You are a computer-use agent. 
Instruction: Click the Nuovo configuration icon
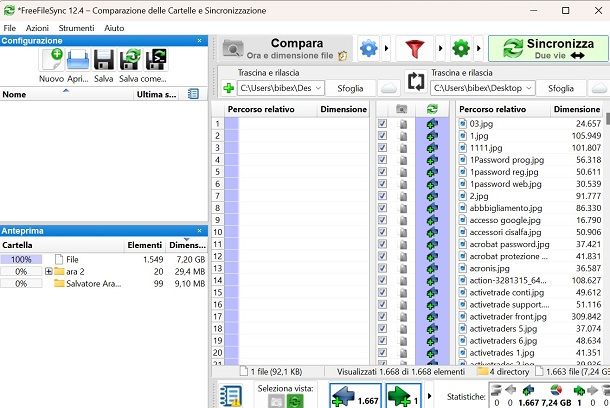tap(52, 60)
